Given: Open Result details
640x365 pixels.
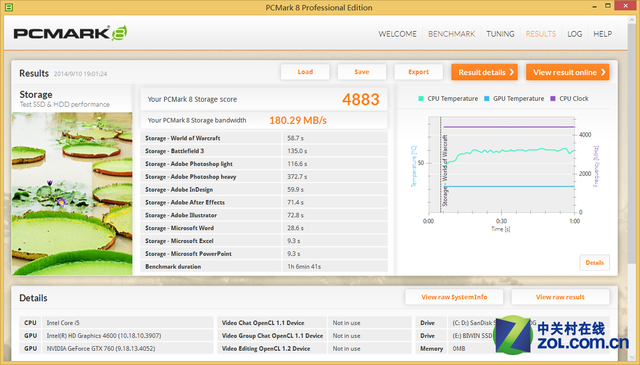Looking at the screenshot, I should [x=484, y=72].
